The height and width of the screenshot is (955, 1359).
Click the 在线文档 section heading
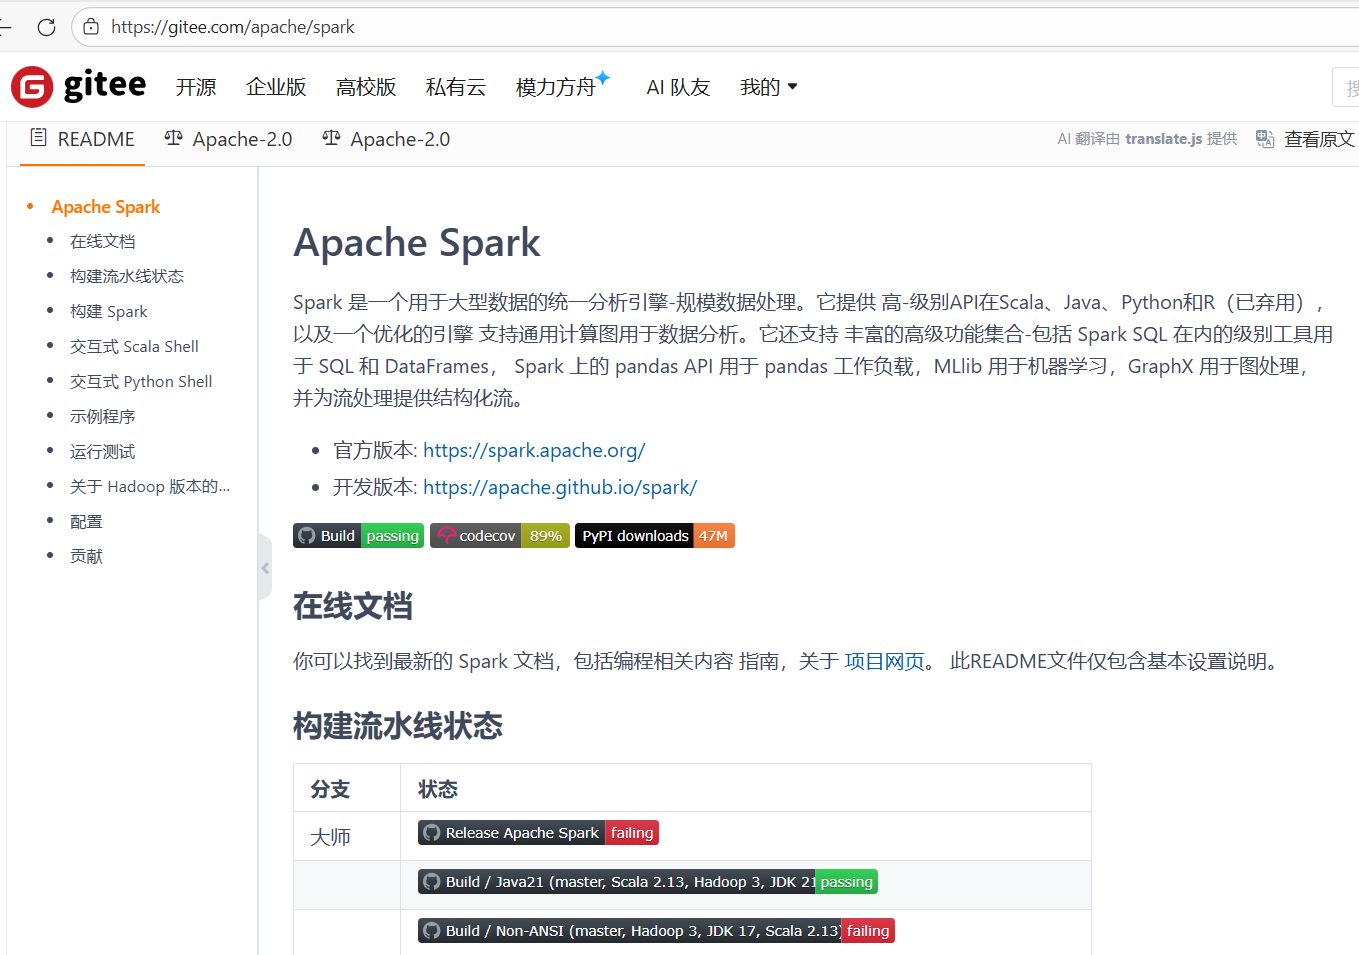[x=352, y=606]
